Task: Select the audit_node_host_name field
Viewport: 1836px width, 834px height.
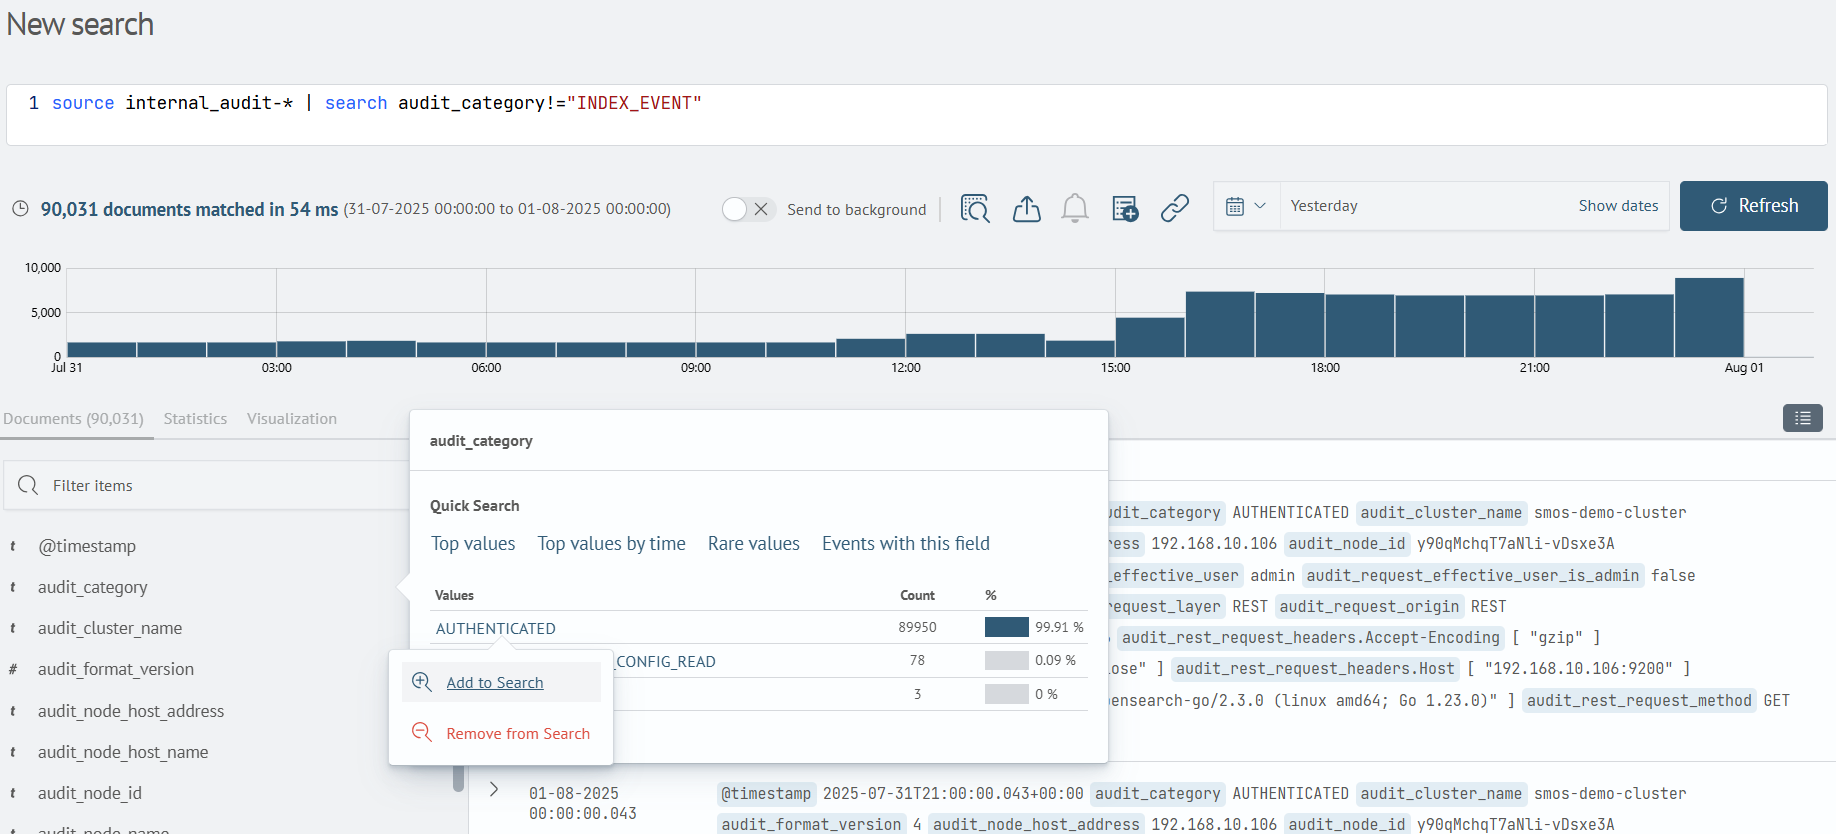Action: (x=123, y=752)
